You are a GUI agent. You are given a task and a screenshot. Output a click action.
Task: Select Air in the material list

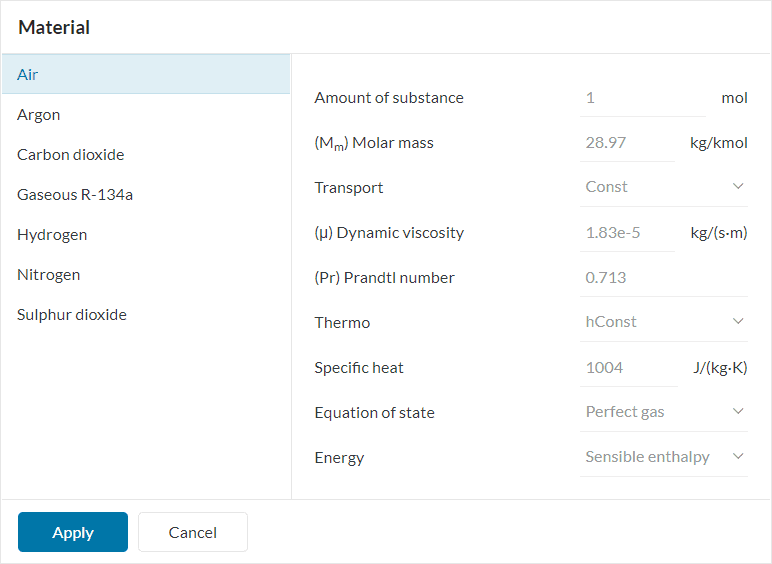(145, 74)
